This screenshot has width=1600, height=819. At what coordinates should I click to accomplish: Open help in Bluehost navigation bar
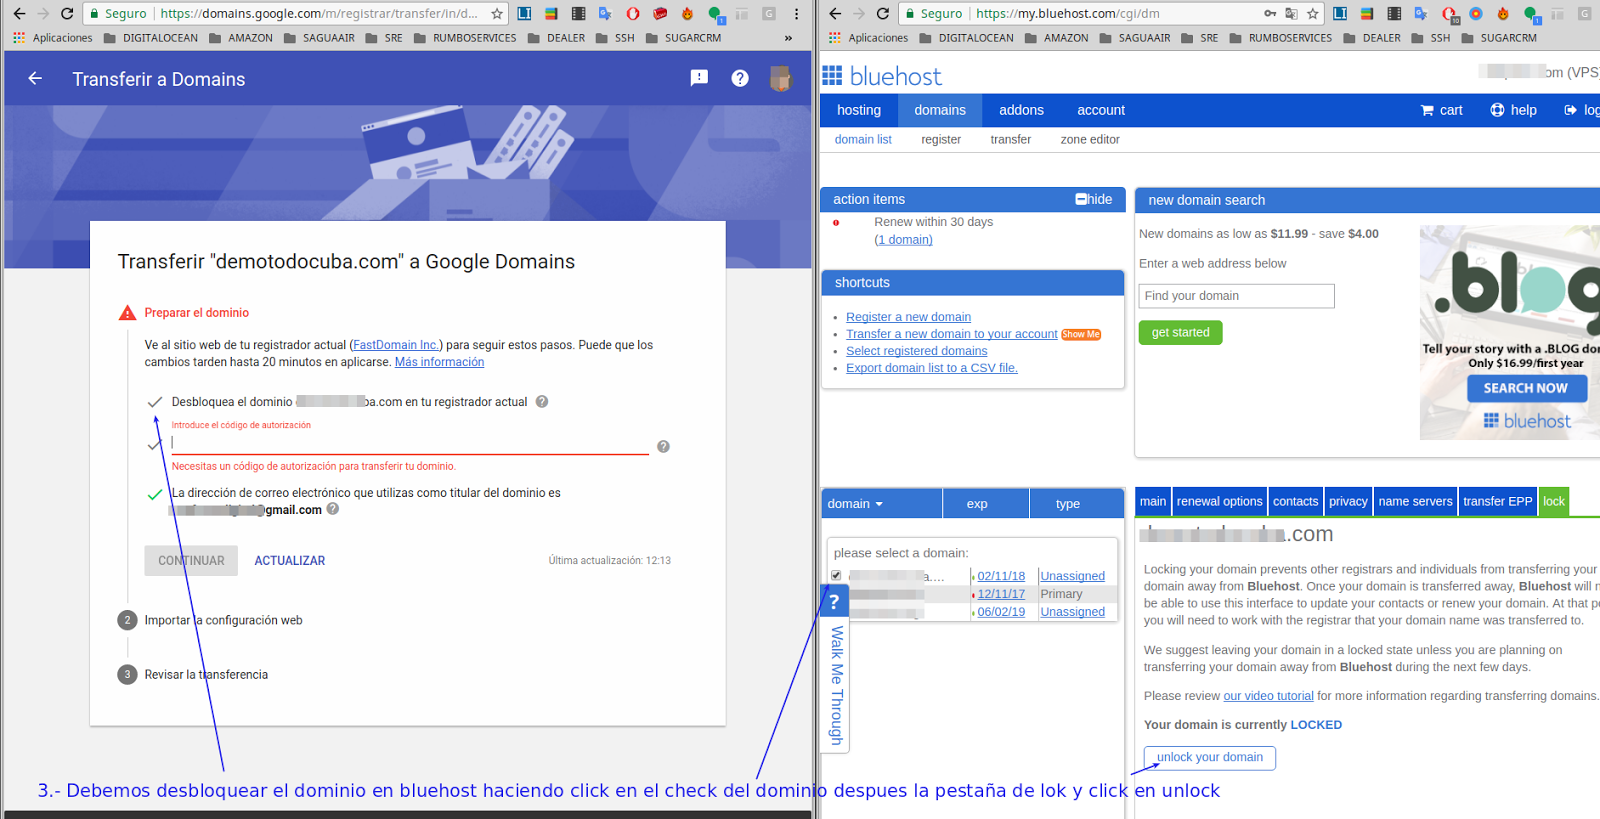pyautogui.click(x=1513, y=110)
